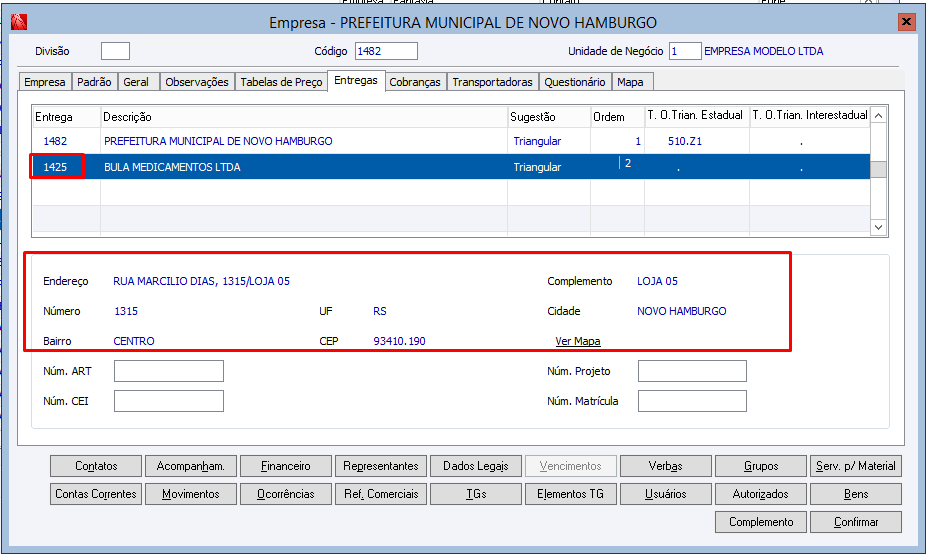Close the Empresa dialog window
The height and width of the screenshot is (554, 927).
pyautogui.click(x=906, y=22)
